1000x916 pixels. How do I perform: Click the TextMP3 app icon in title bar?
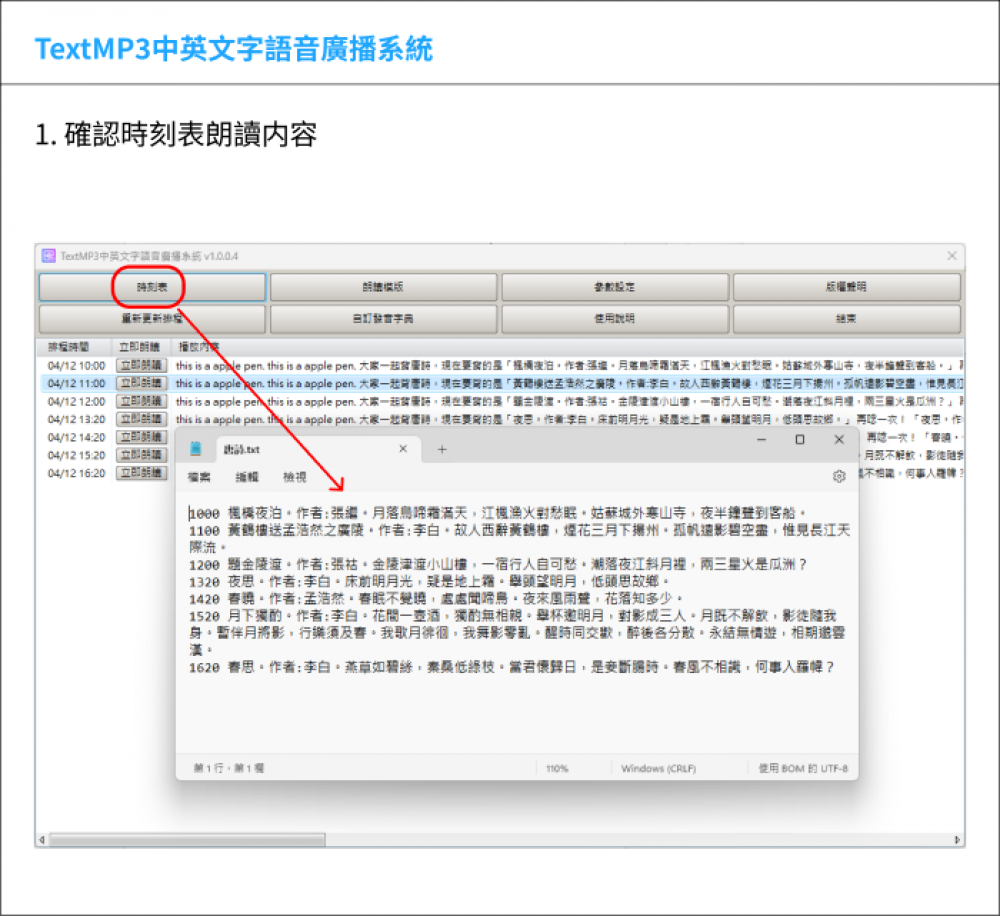tap(48, 256)
